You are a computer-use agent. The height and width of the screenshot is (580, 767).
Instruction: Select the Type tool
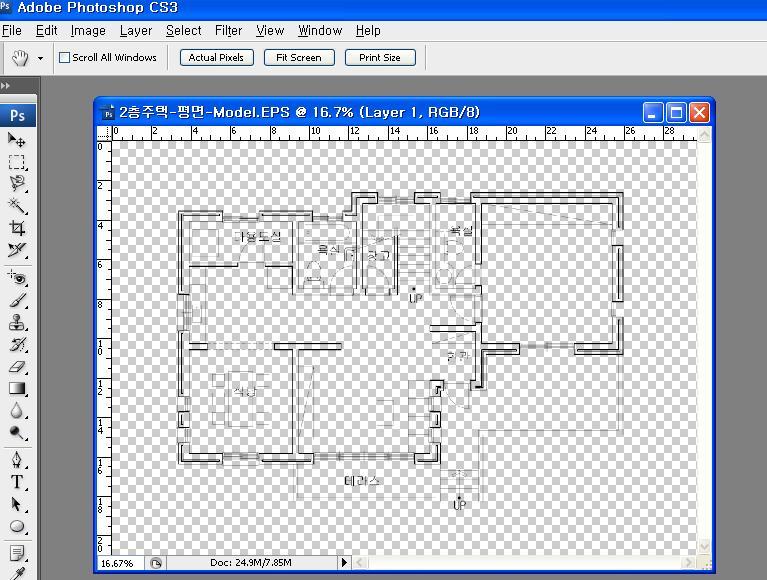click(17, 482)
